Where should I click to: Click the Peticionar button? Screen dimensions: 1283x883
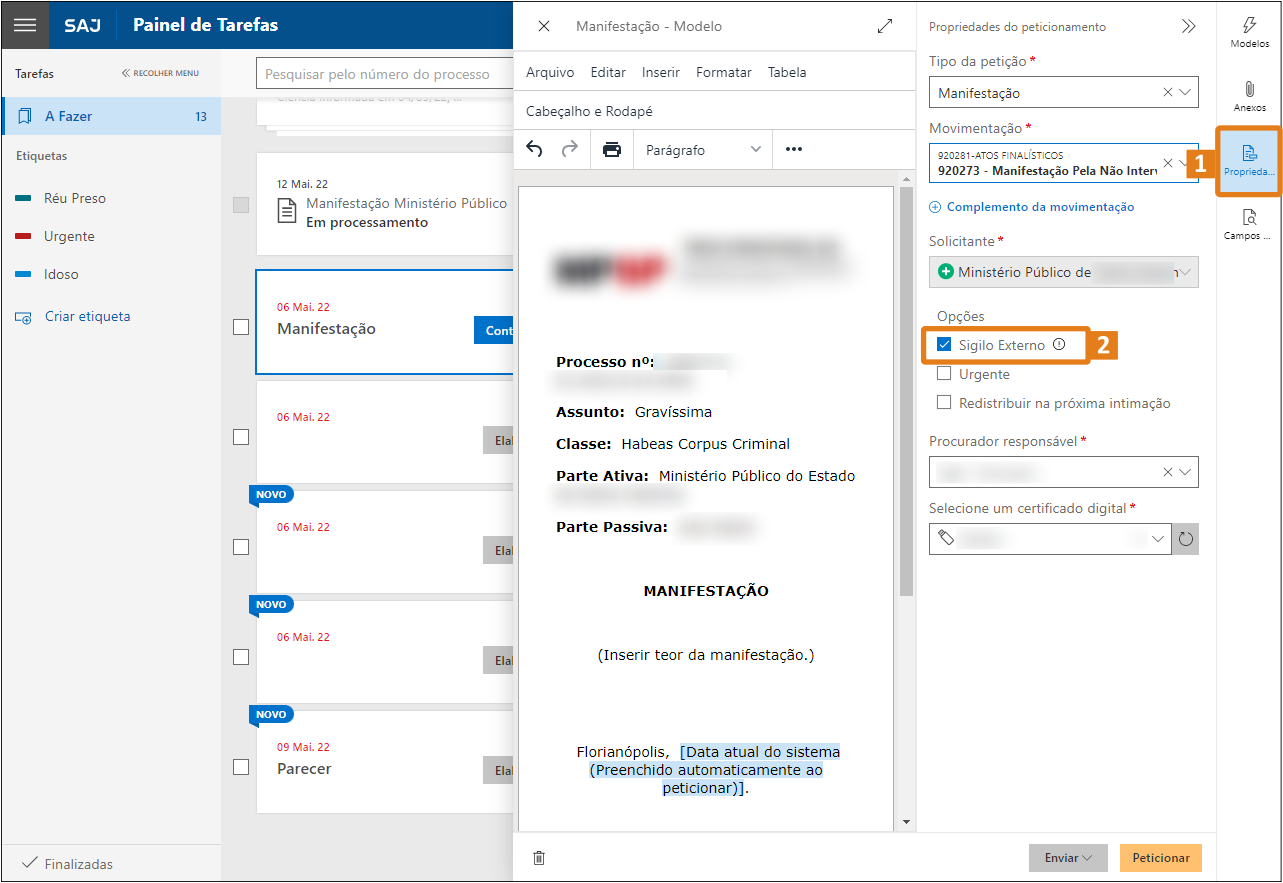coord(1160,858)
